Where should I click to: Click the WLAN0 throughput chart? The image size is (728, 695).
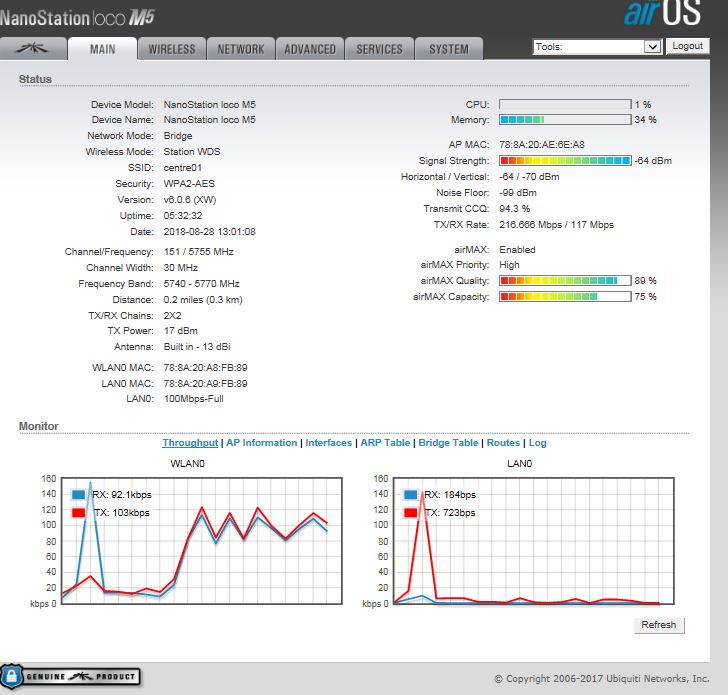point(202,541)
